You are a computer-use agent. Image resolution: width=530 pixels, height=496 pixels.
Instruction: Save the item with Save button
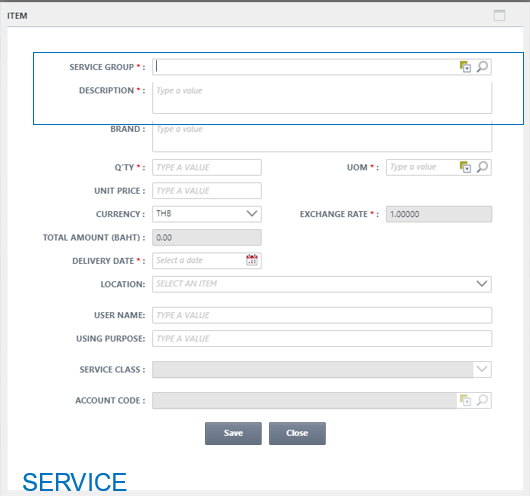(233, 433)
